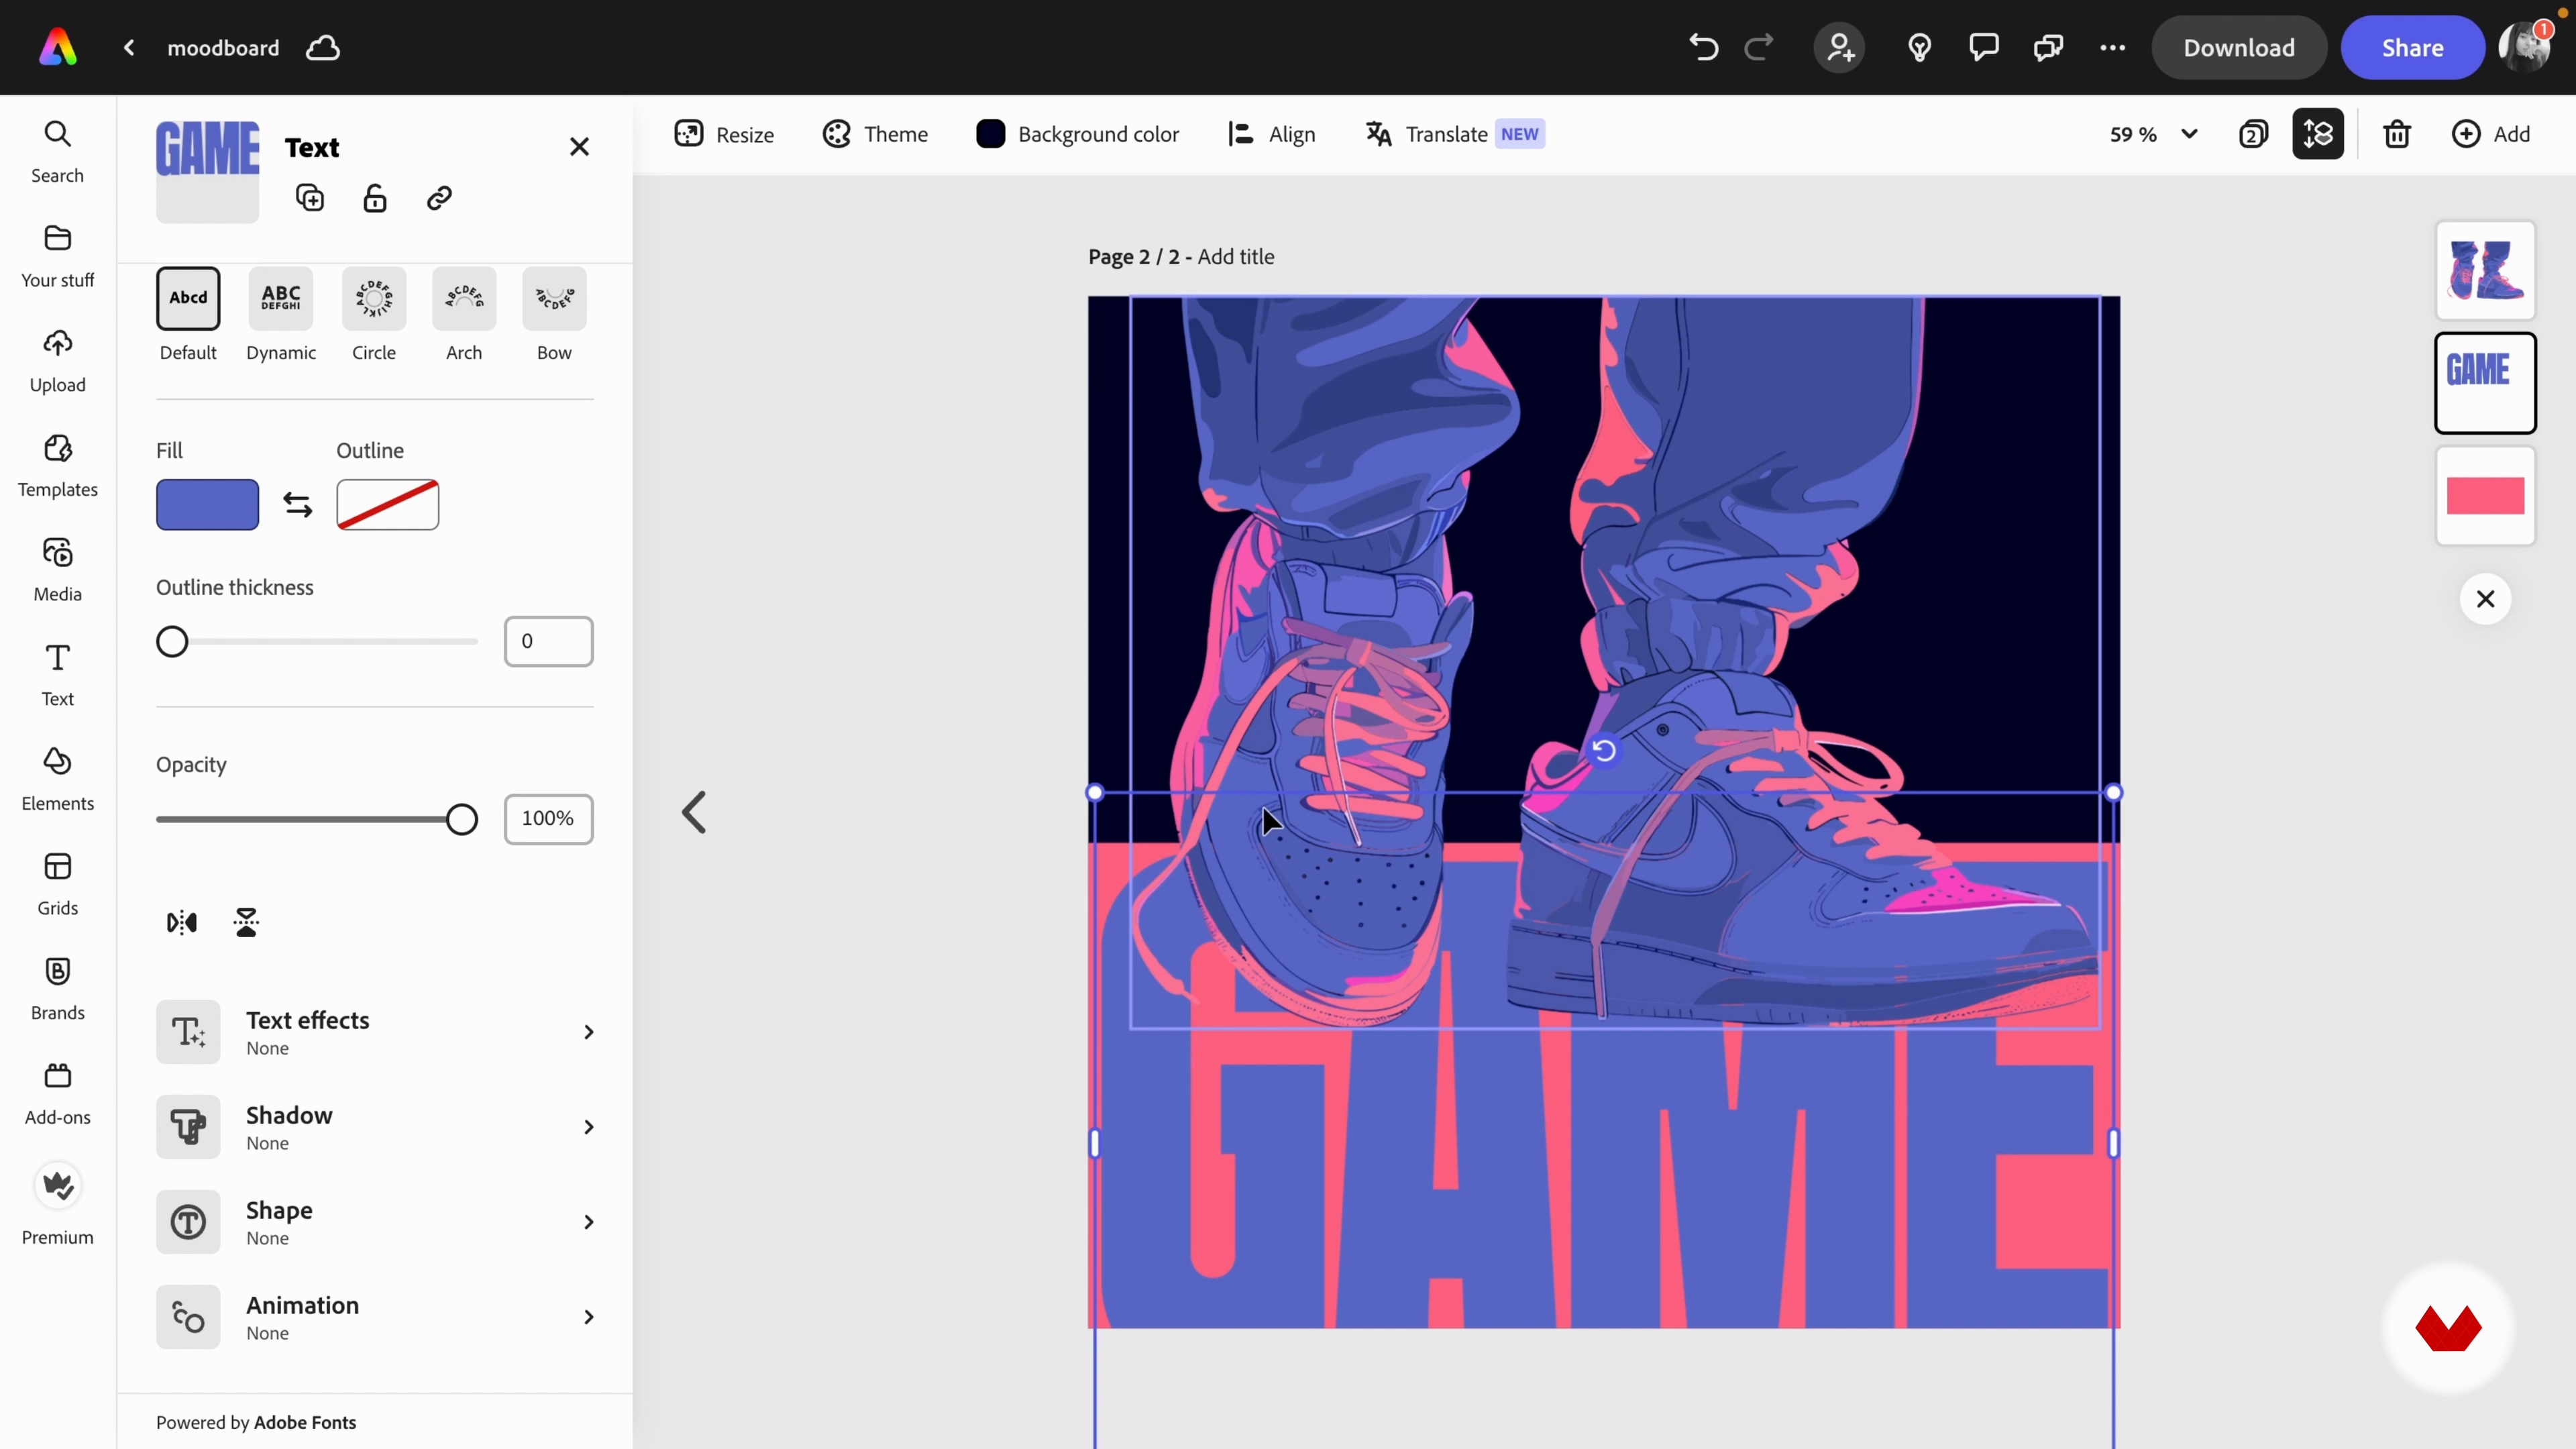Click the duplicate text icon
2576x1449 pixels.
[x=310, y=198]
